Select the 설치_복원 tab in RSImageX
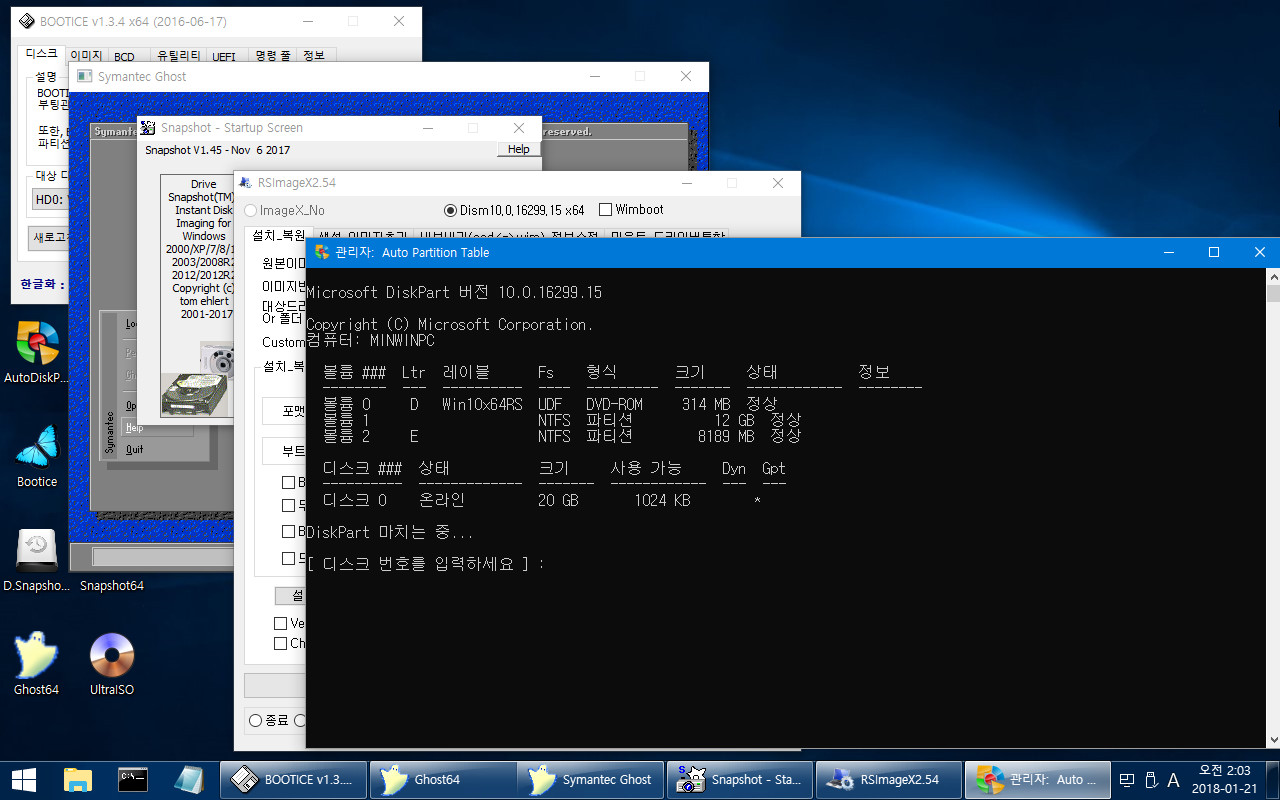Viewport: 1280px width, 800px height. 278,236
